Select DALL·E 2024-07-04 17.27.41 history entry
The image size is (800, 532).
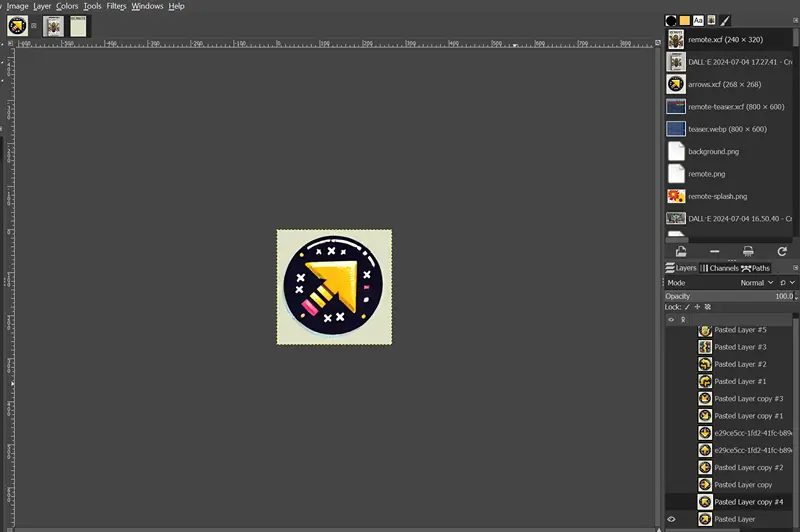729,62
